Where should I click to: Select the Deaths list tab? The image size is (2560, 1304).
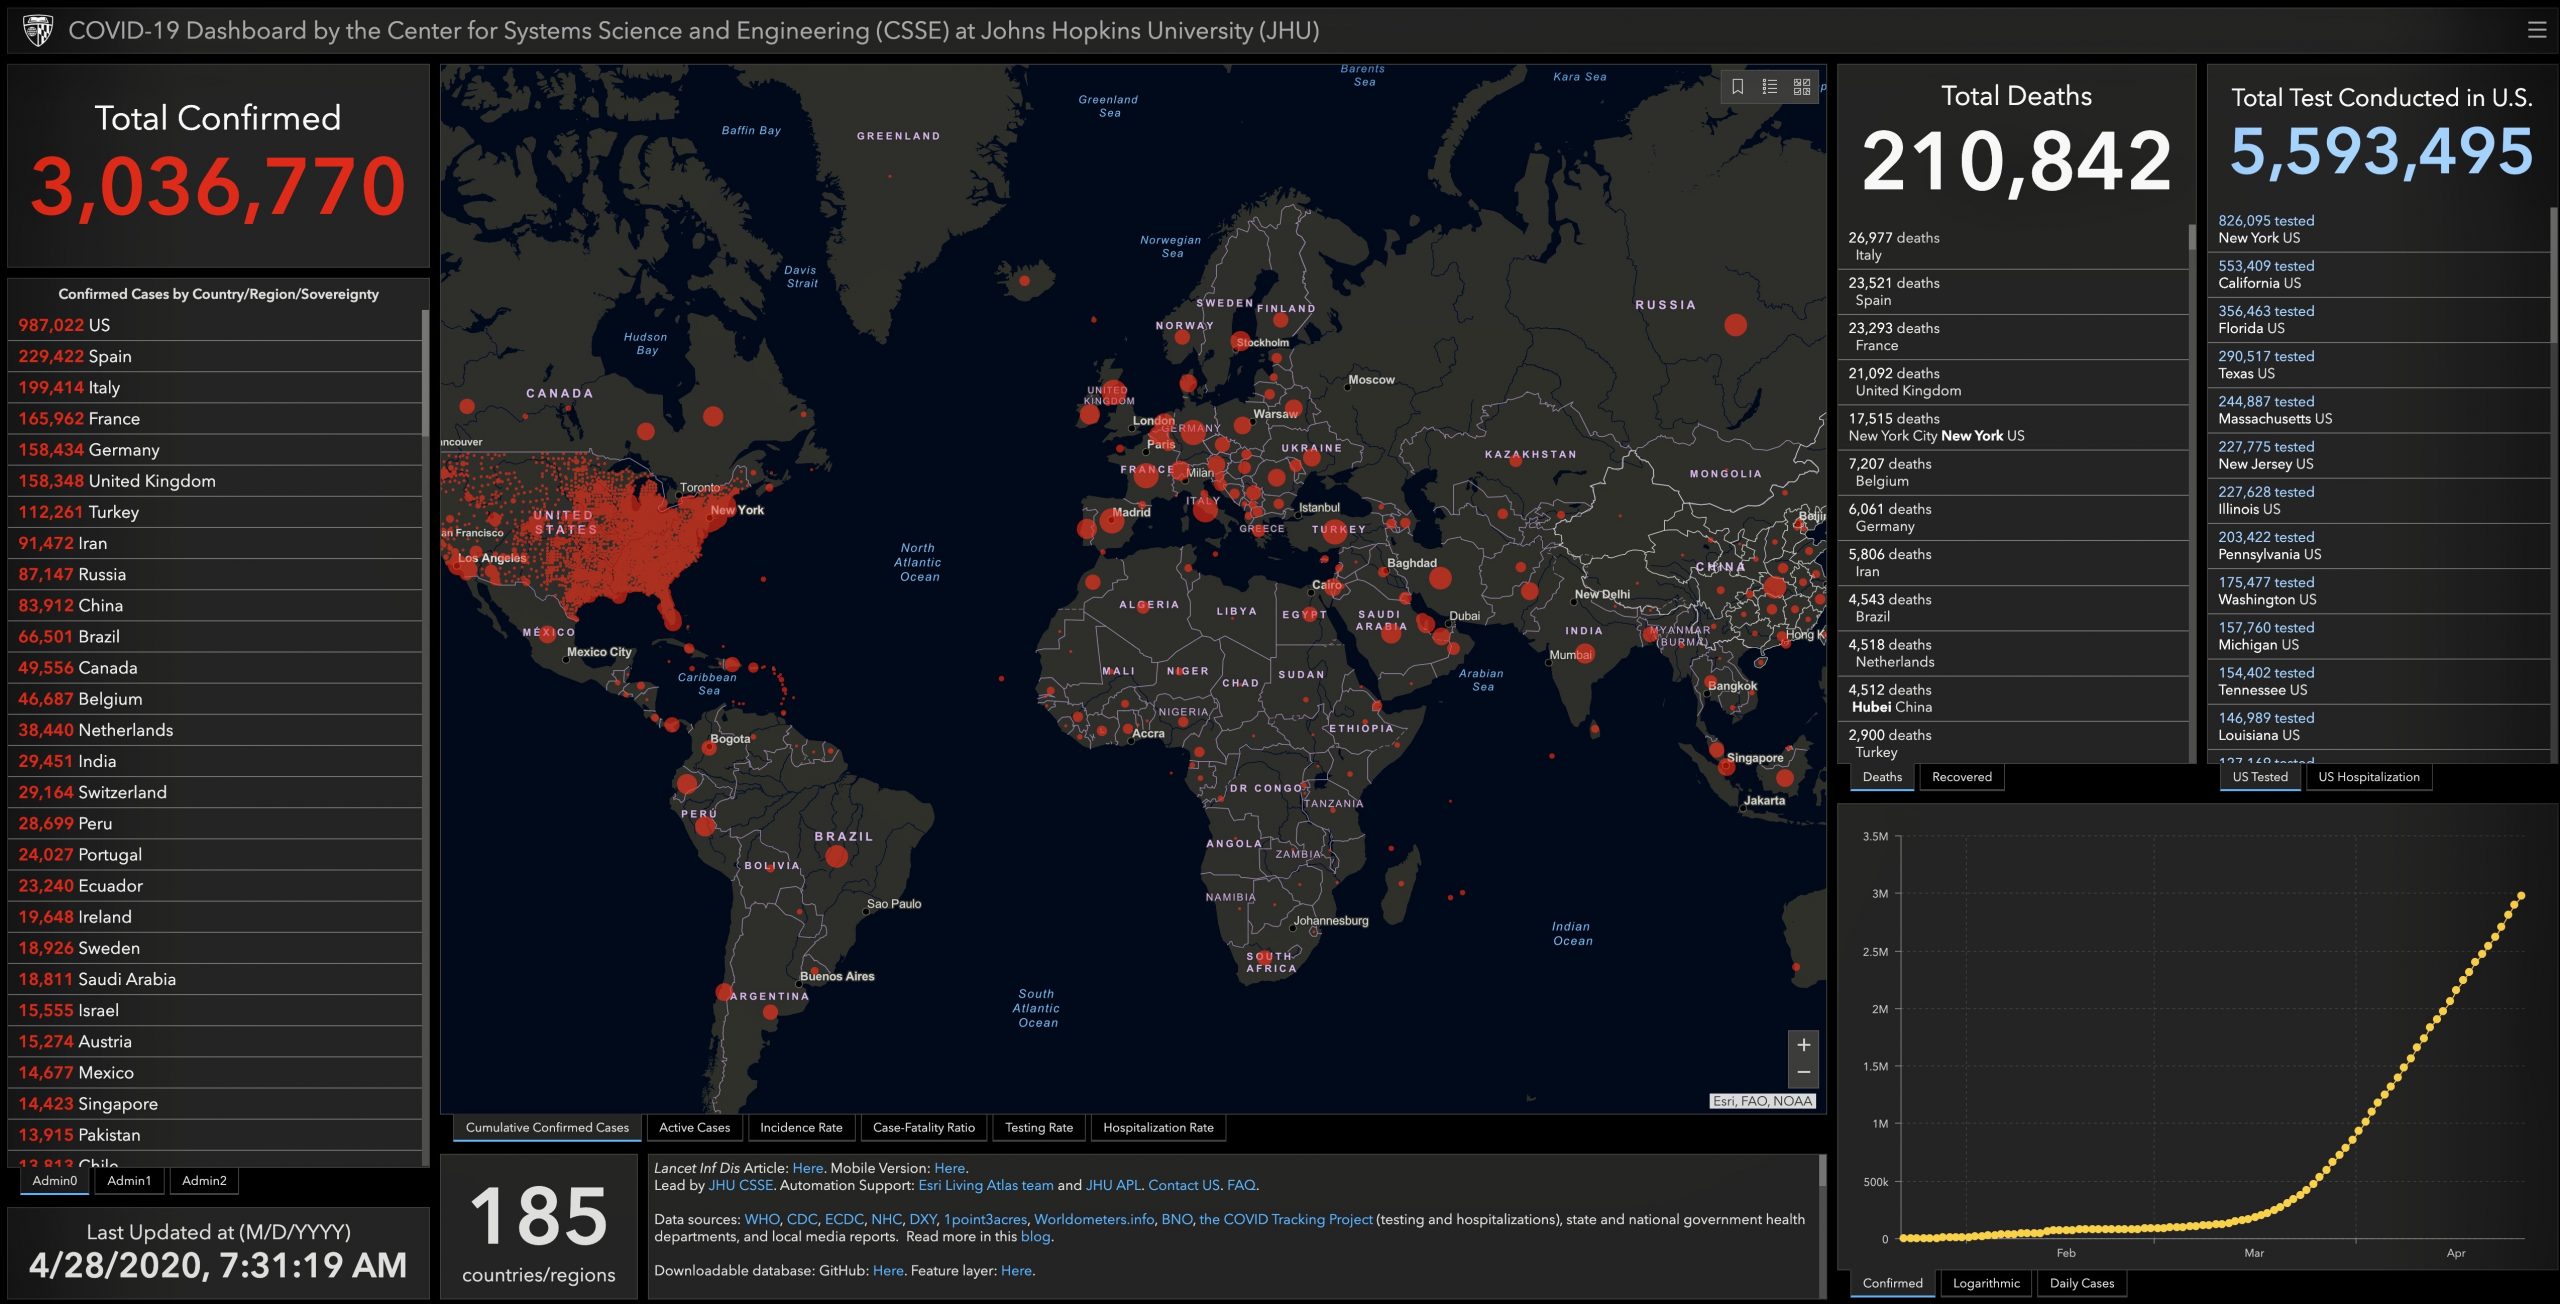click(1882, 777)
